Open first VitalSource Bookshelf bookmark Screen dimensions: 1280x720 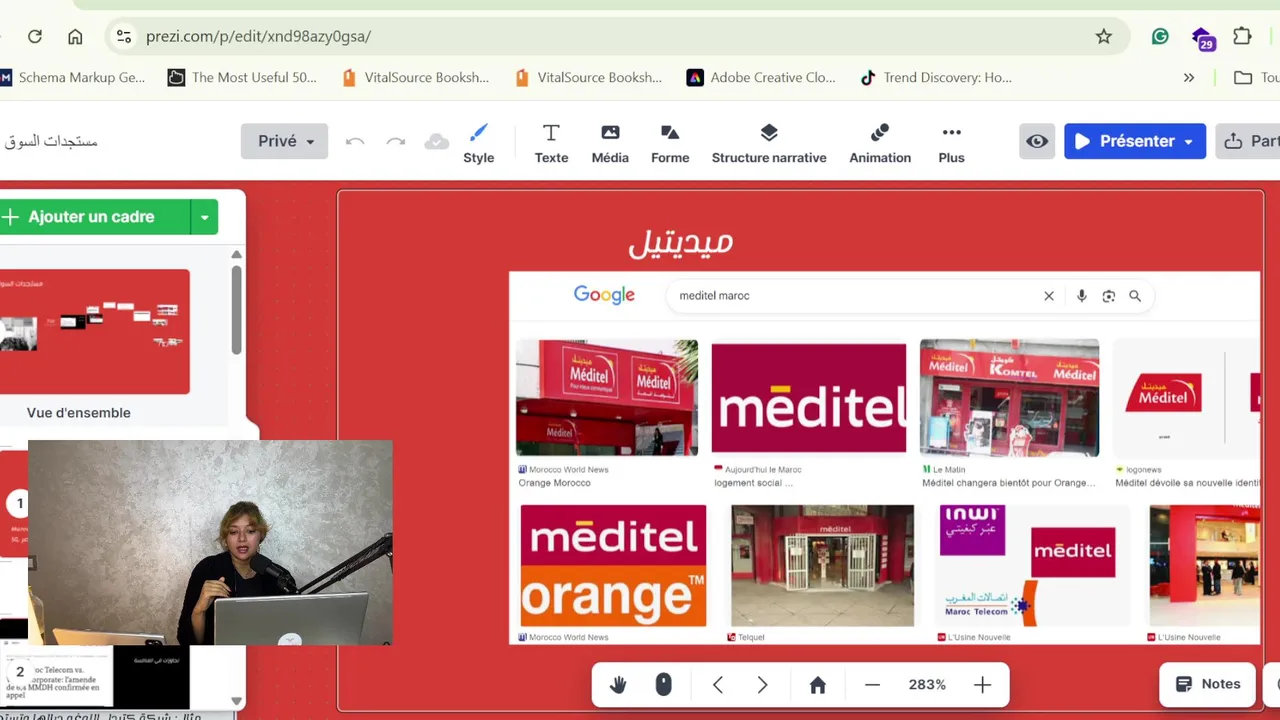(x=415, y=77)
